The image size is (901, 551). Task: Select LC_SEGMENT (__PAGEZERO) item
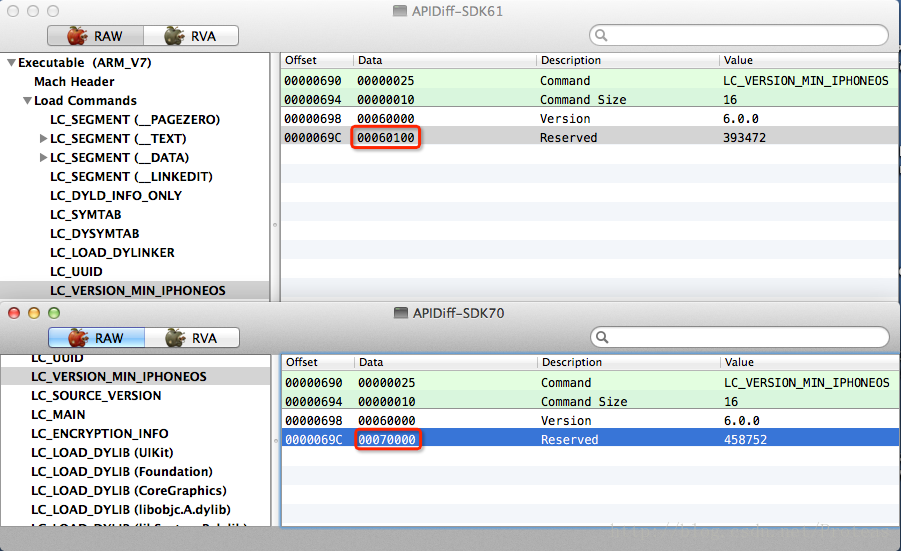[x=135, y=120]
